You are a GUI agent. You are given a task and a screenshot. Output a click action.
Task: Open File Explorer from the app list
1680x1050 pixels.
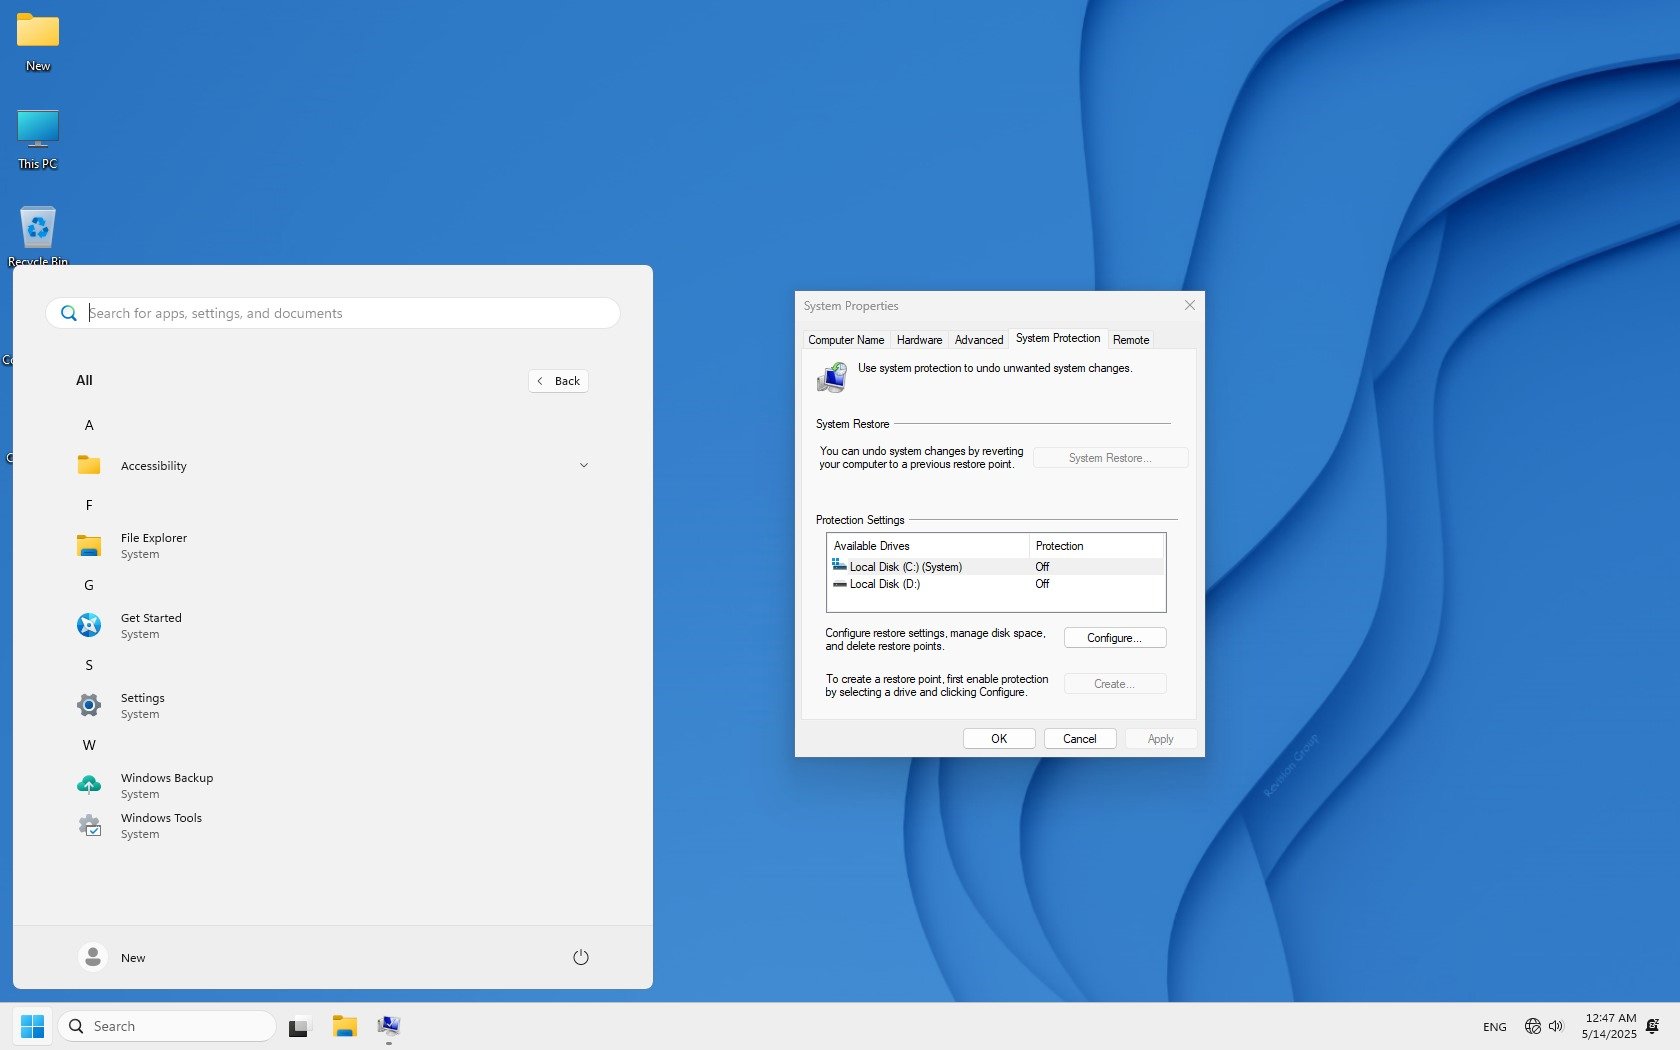153,545
